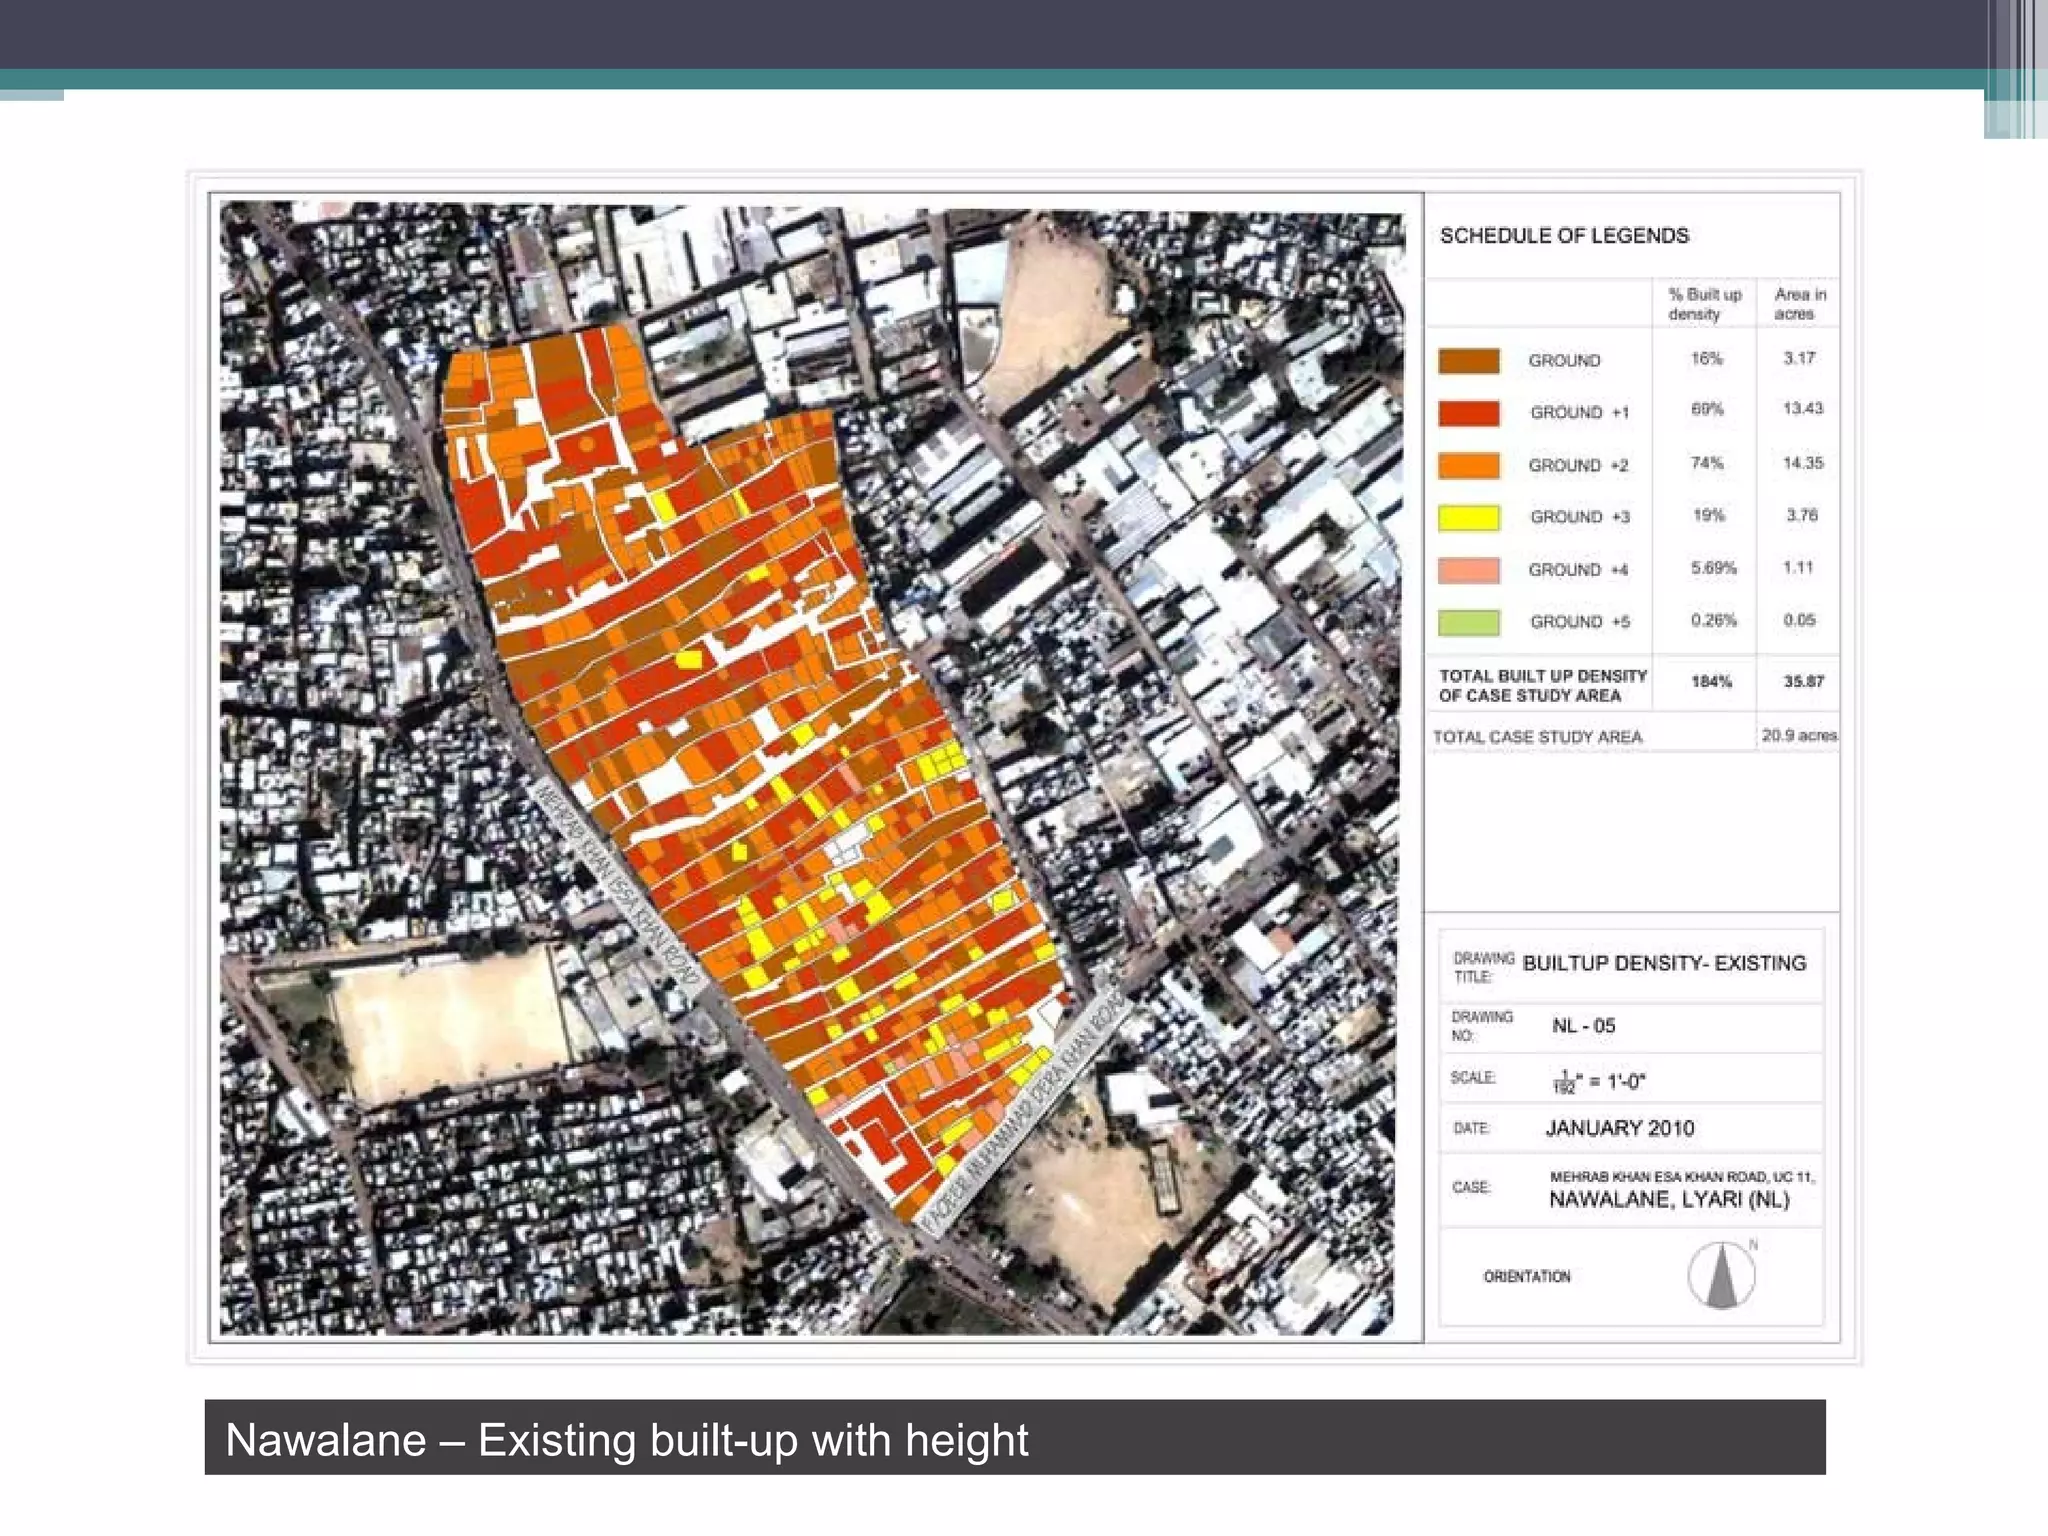
Task: Select the 20.9 acres total area value
Action: tap(1798, 736)
